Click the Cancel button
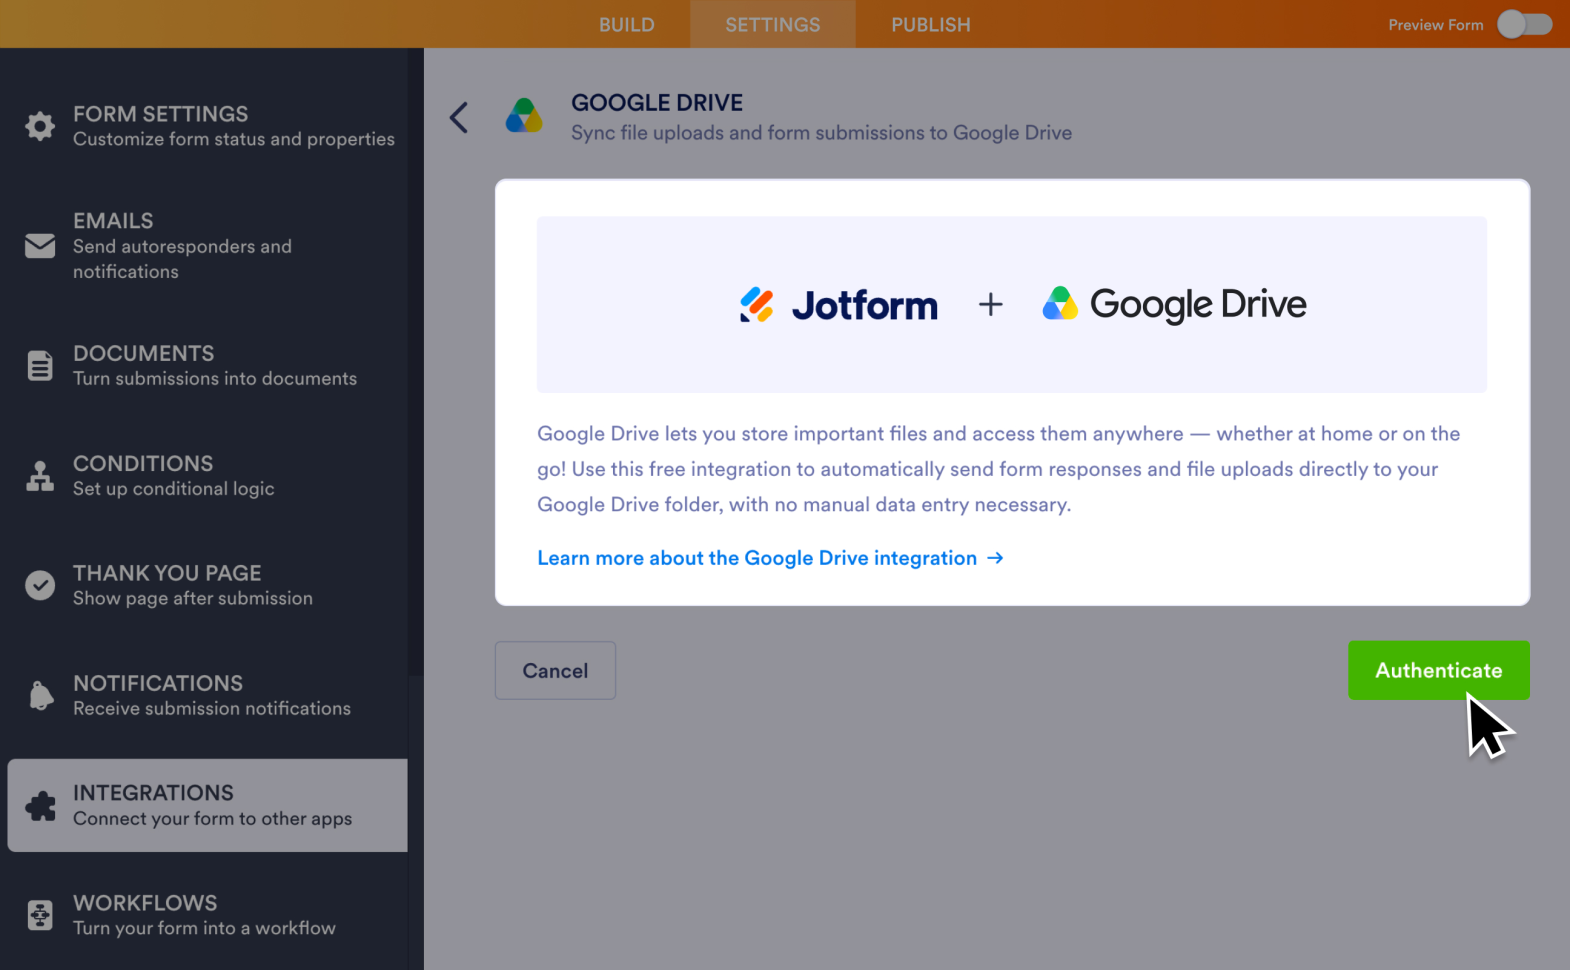 tap(555, 670)
